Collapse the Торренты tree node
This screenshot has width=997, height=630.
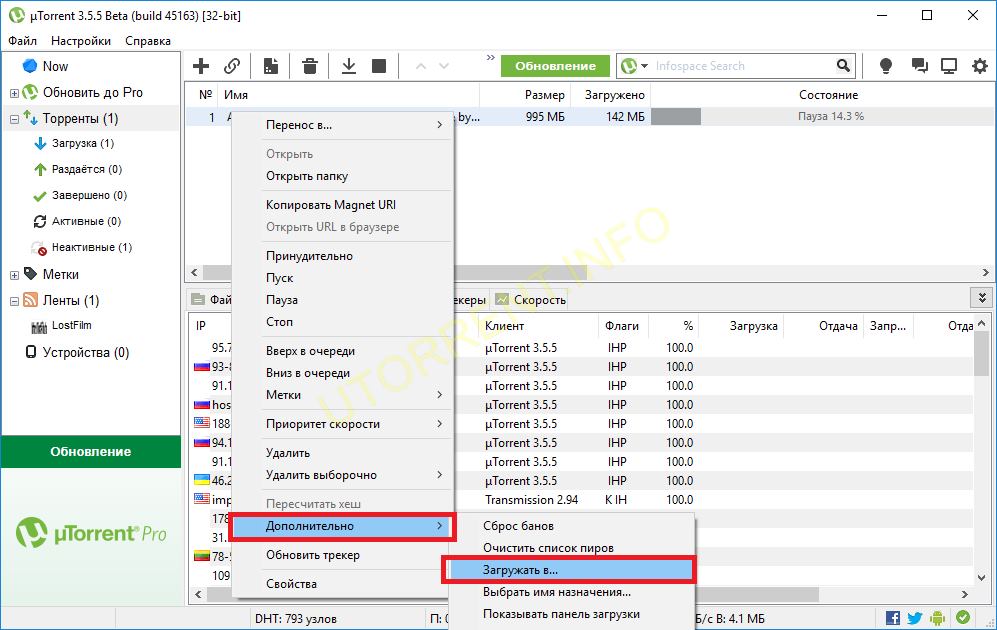click(14, 119)
